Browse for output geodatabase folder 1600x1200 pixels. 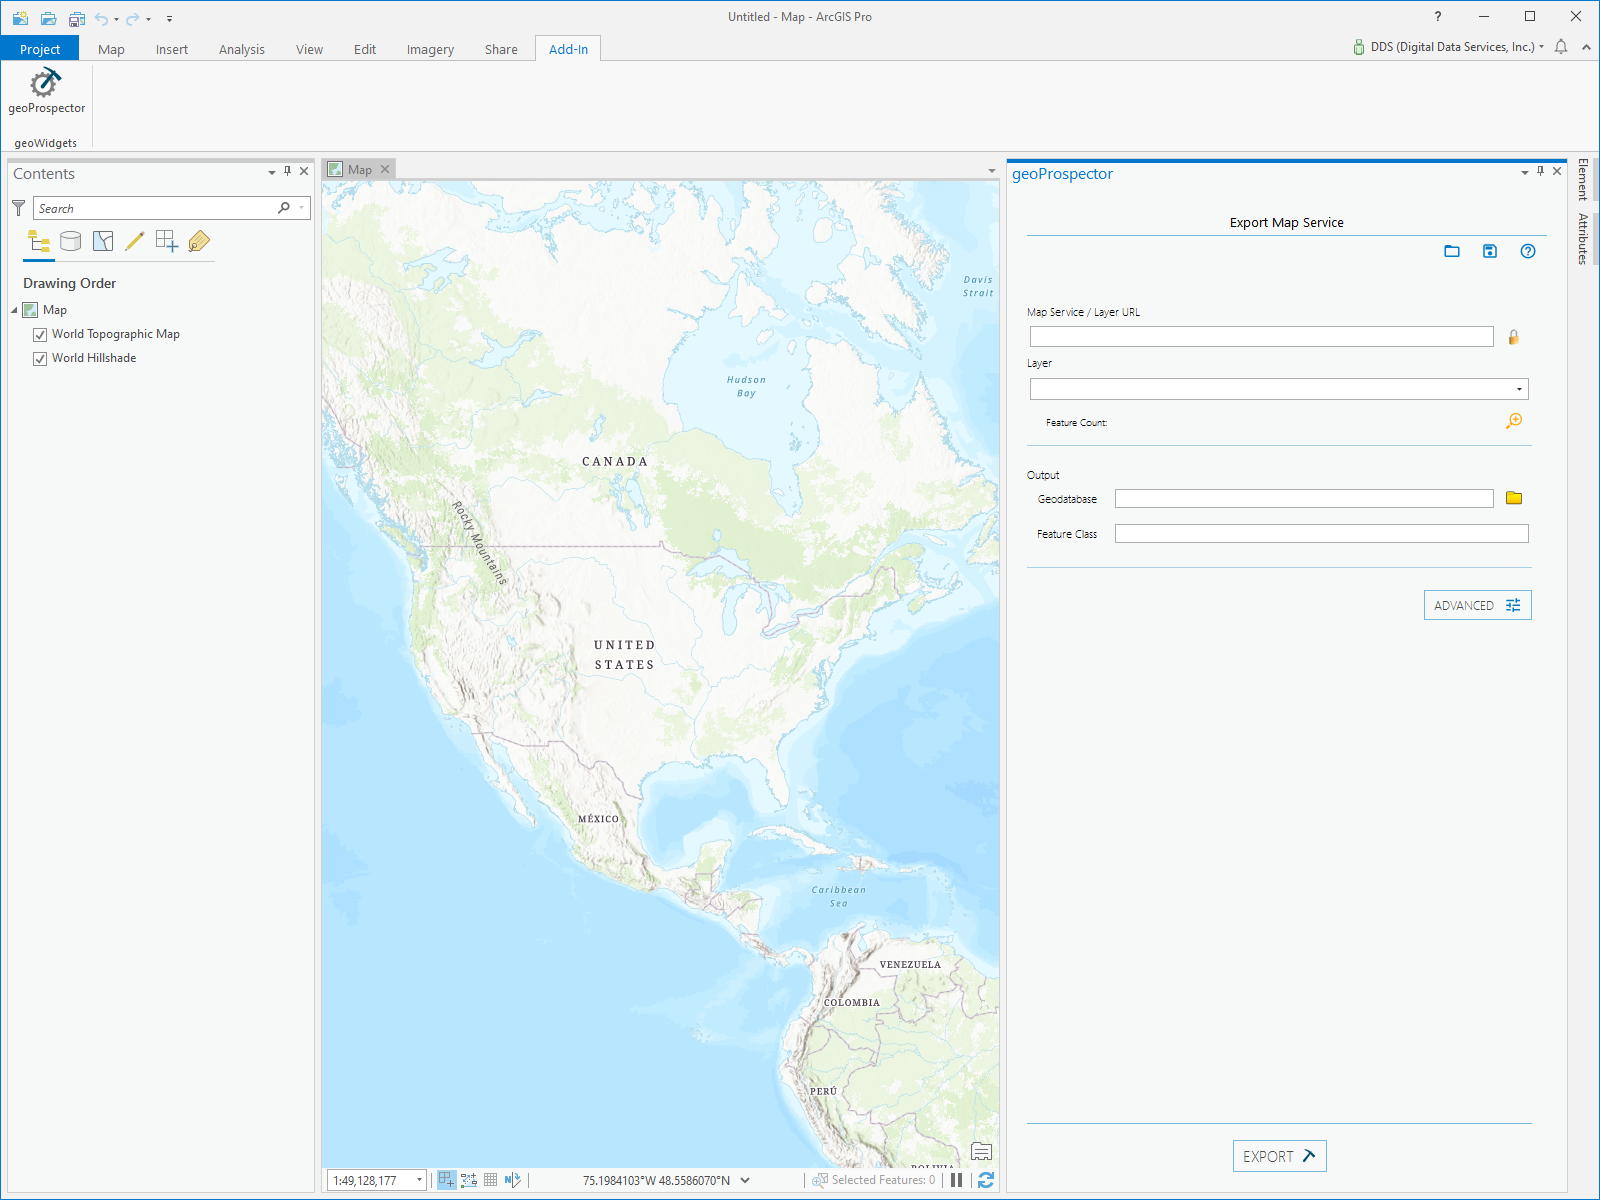pos(1514,498)
